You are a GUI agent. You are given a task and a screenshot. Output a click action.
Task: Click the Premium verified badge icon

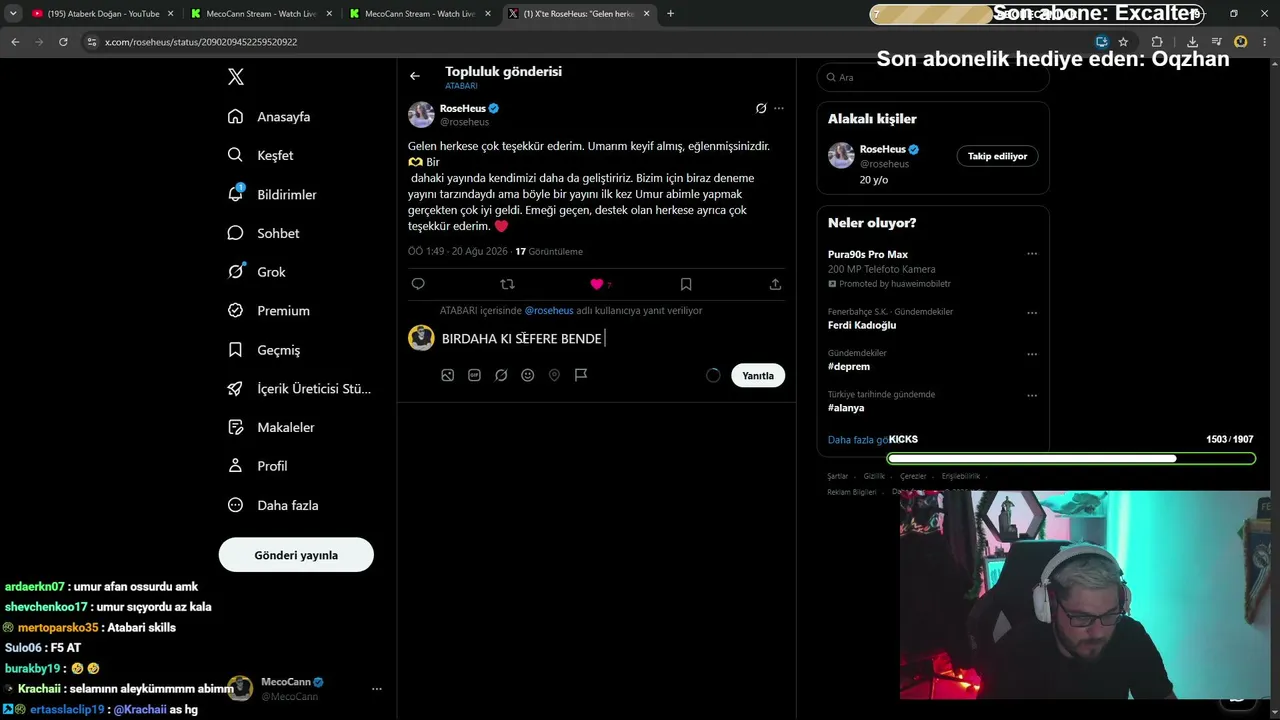point(236,310)
